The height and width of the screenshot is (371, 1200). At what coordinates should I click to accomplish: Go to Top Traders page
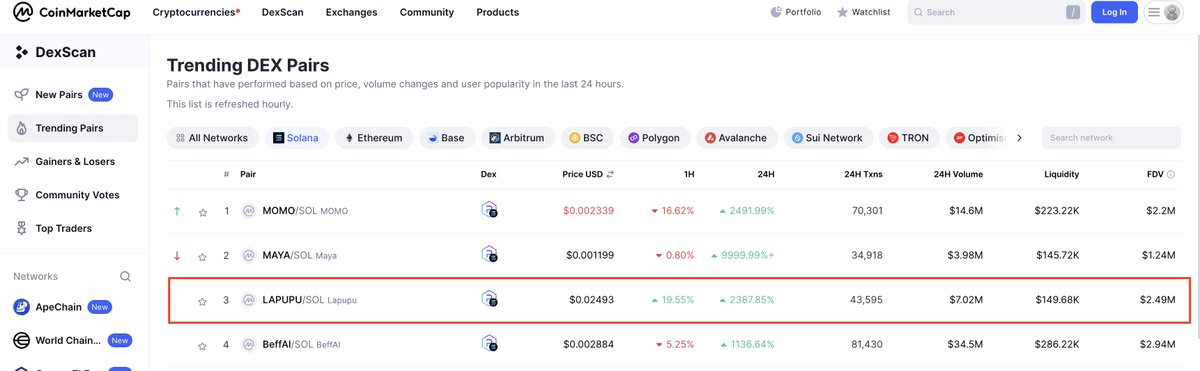click(x=64, y=228)
